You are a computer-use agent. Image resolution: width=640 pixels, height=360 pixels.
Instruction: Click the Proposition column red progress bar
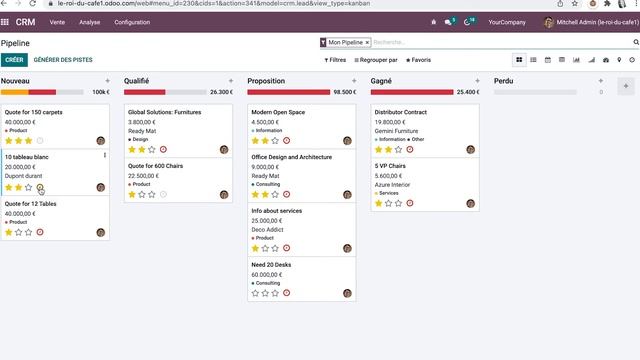tap(289, 92)
